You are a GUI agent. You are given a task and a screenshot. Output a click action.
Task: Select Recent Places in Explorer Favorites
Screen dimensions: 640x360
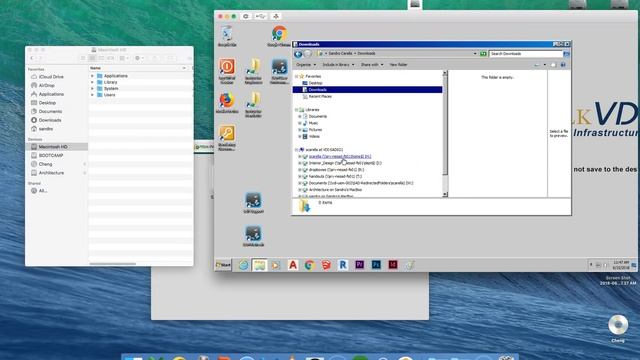pyautogui.click(x=317, y=96)
